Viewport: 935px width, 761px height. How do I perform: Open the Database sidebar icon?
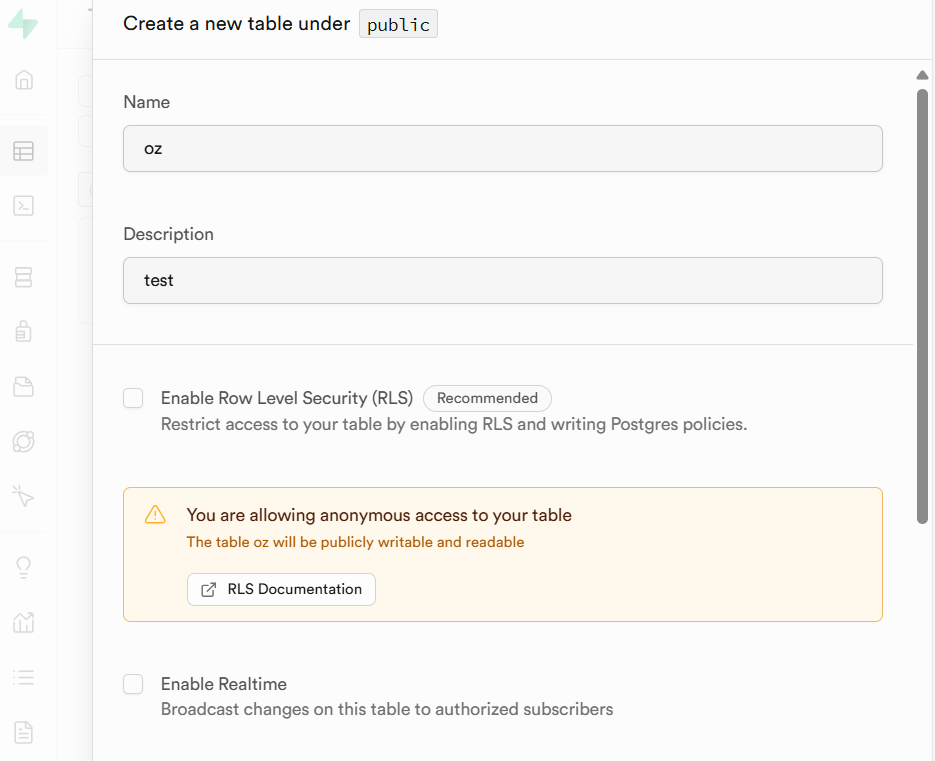click(x=24, y=277)
